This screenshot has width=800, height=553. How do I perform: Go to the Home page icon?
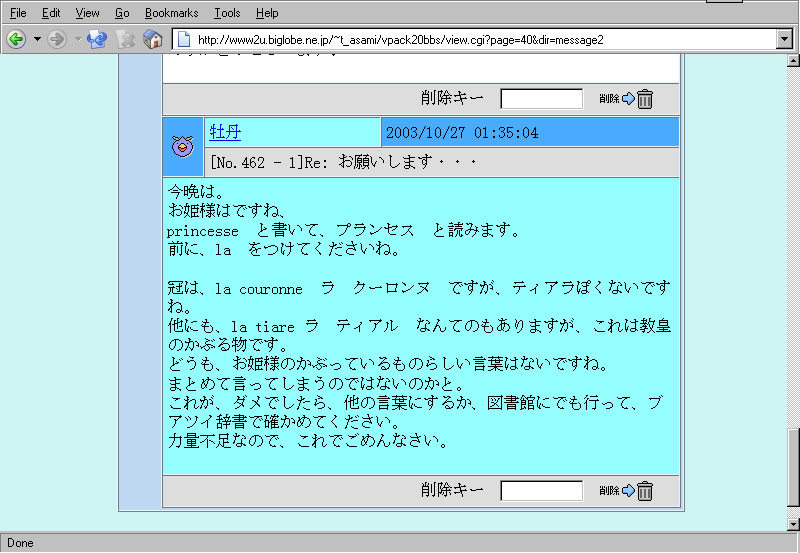(153, 39)
